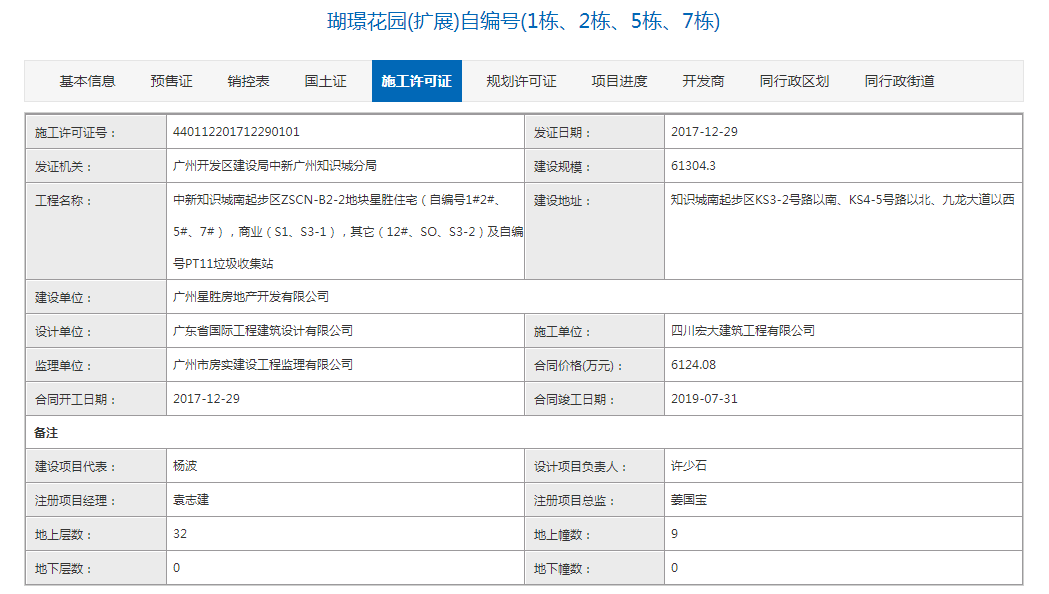Go to the 国土证 tab
This screenshot has height=594, width=1049.
pos(325,81)
